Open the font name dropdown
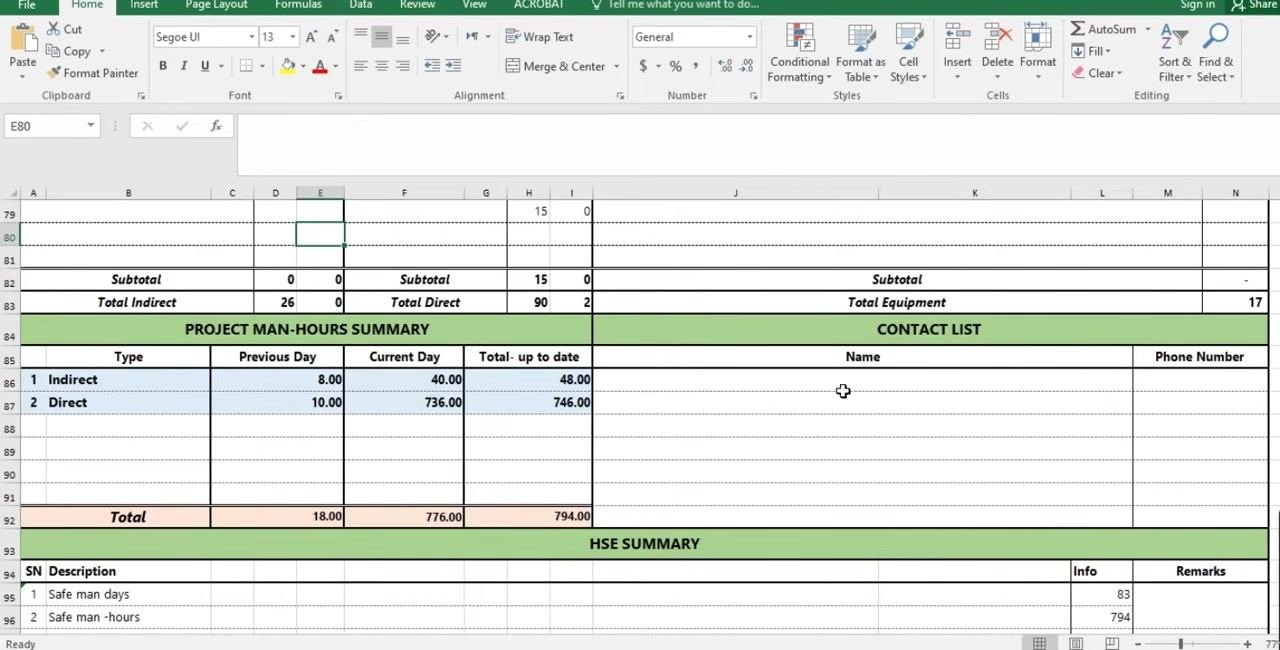This screenshot has height=650, width=1280. (x=251, y=37)
